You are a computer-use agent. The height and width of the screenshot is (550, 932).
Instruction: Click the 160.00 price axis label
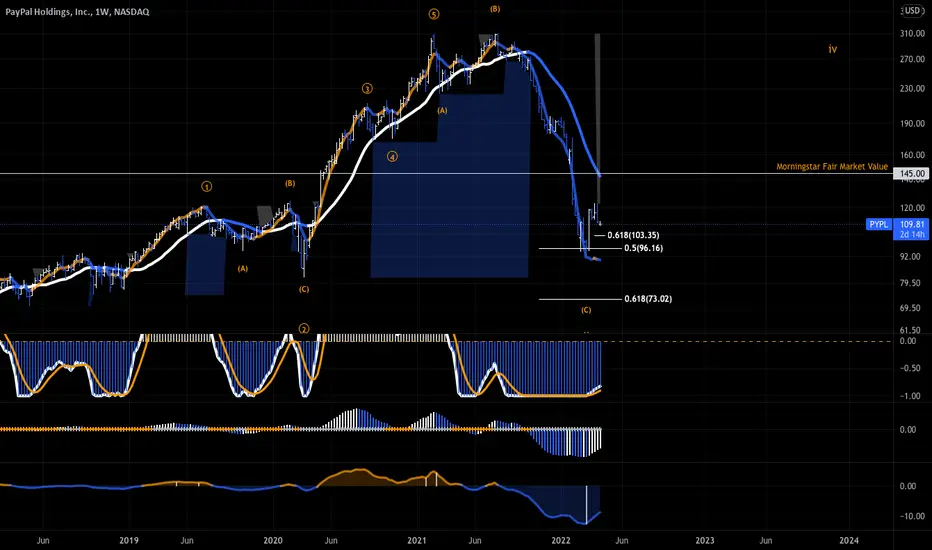912,155
